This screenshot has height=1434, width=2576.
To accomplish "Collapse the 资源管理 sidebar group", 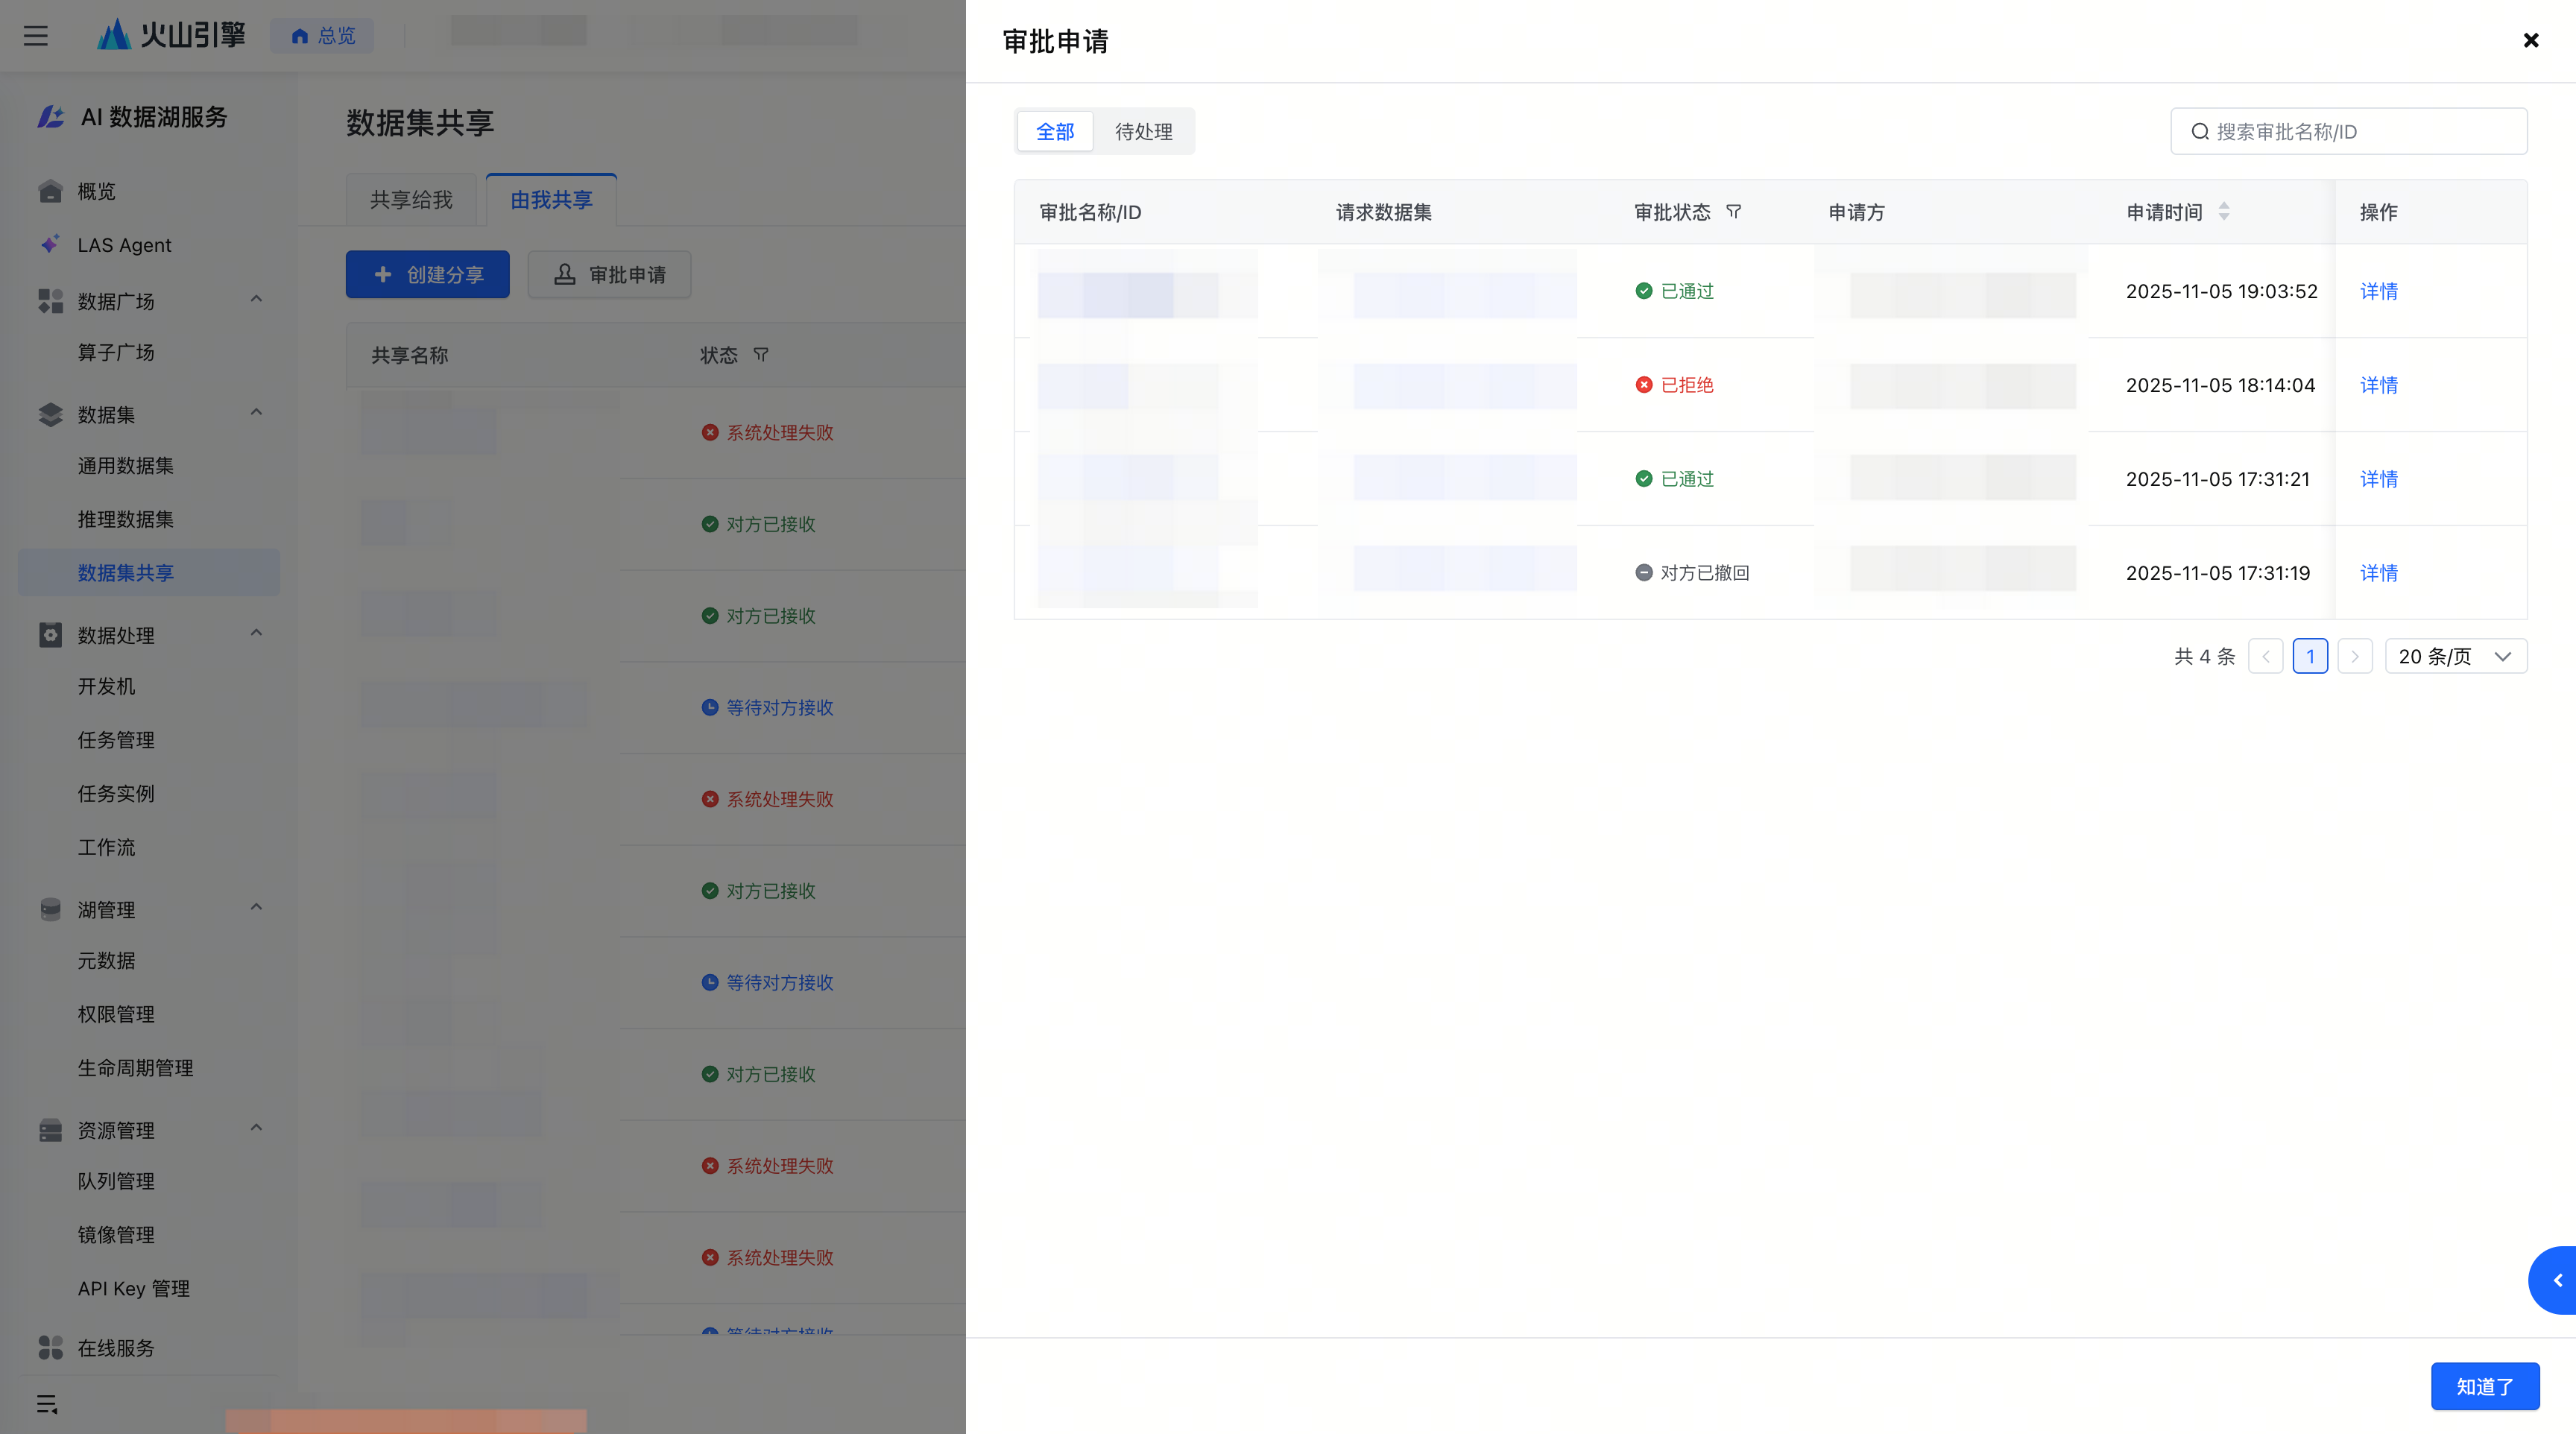I will (x=256, y=1128).
